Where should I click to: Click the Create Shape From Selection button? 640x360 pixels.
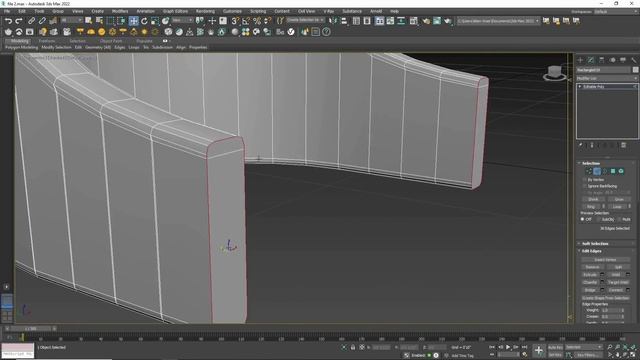click(605, 298)
